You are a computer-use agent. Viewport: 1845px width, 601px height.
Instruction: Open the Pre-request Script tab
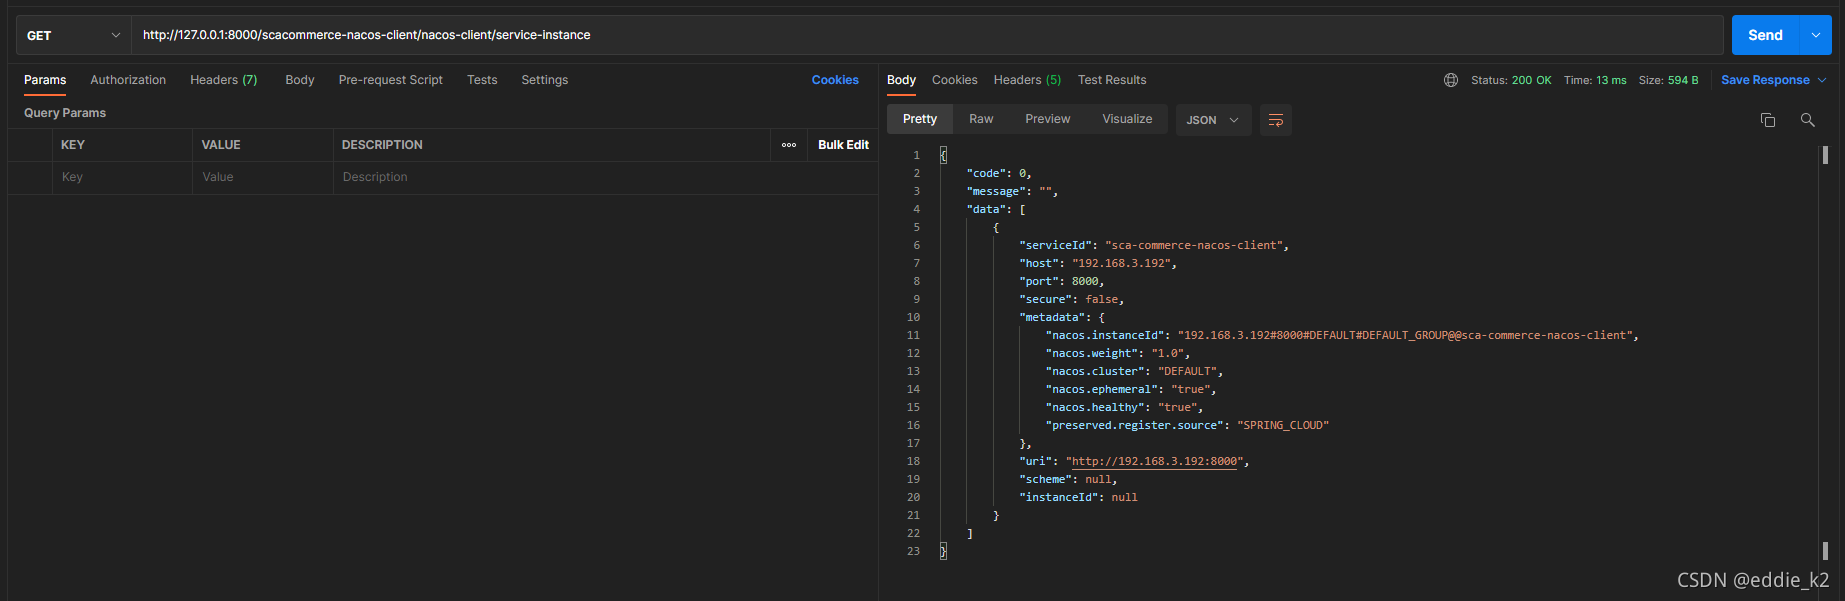click(x=391, y=80)
